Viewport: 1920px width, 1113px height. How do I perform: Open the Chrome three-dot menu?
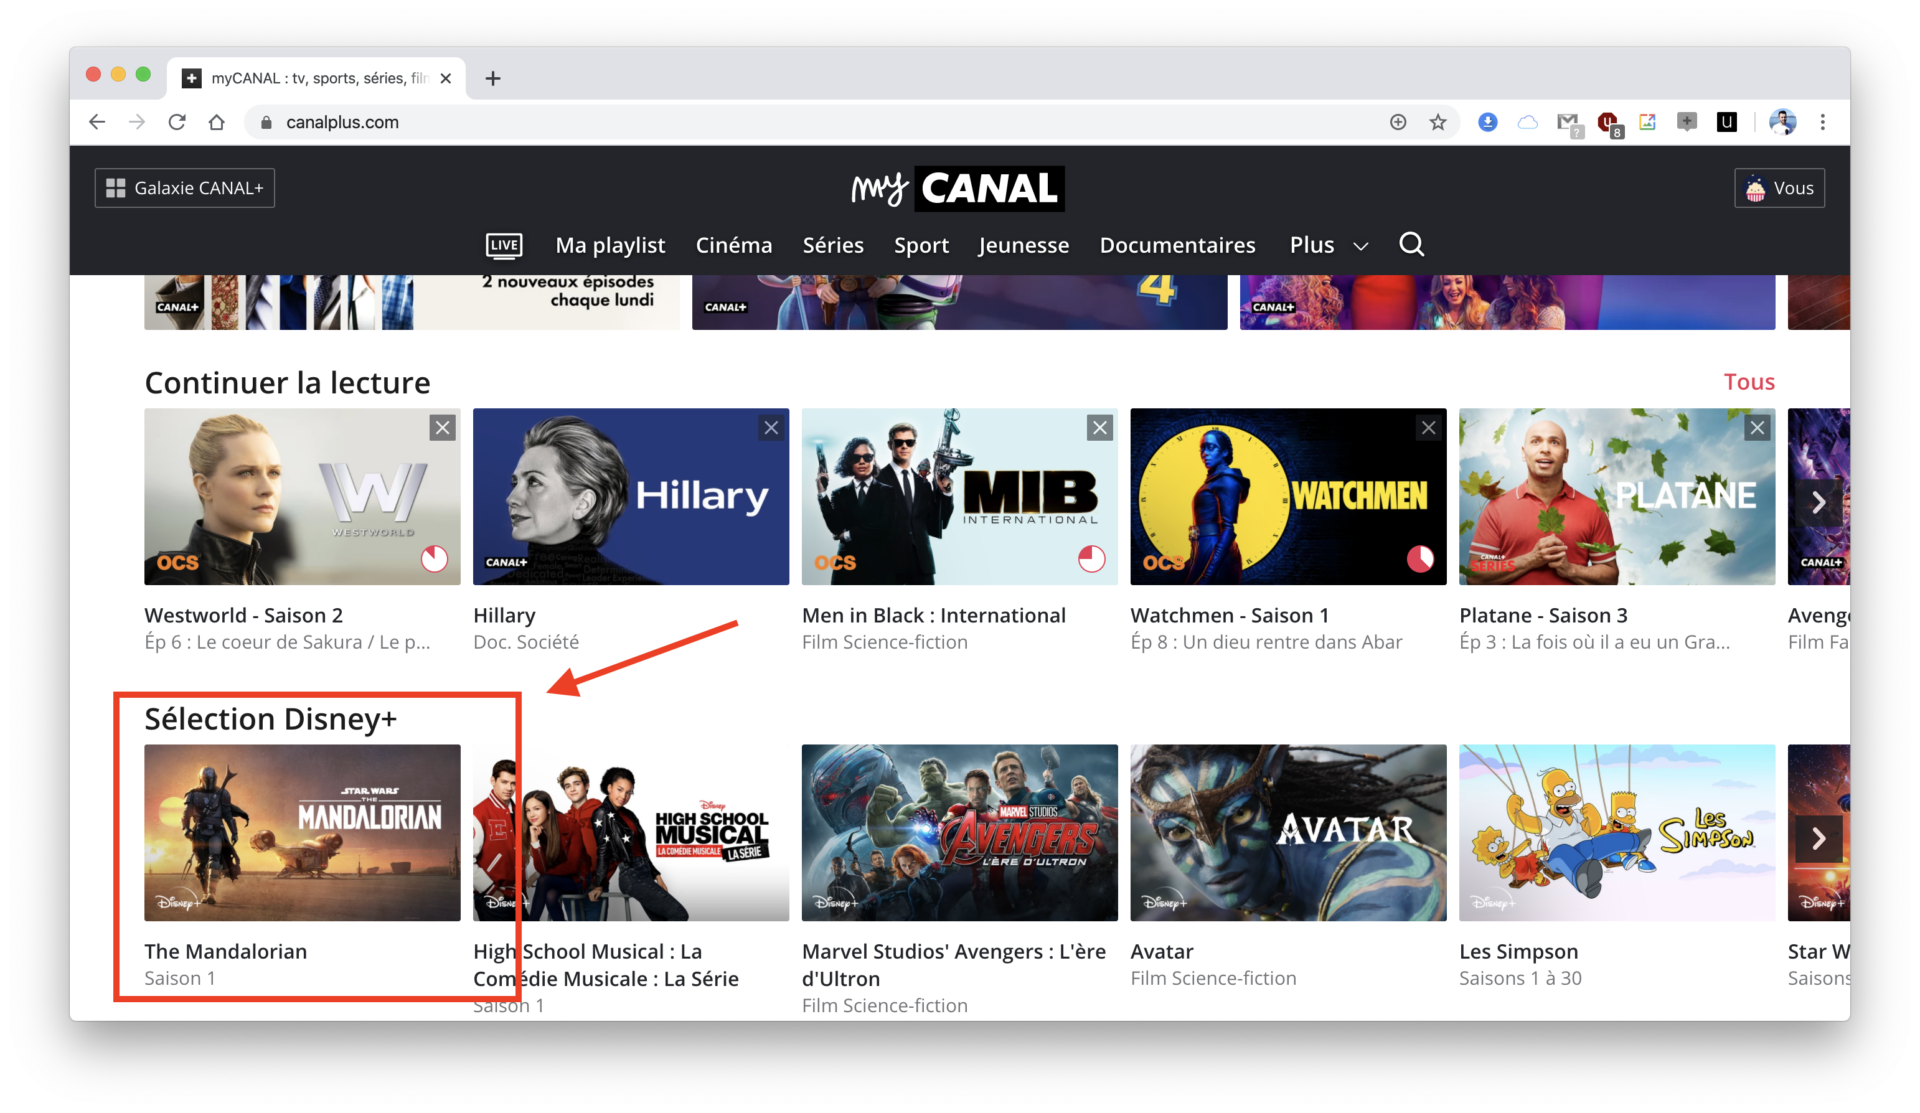(x=1823, y=122)
